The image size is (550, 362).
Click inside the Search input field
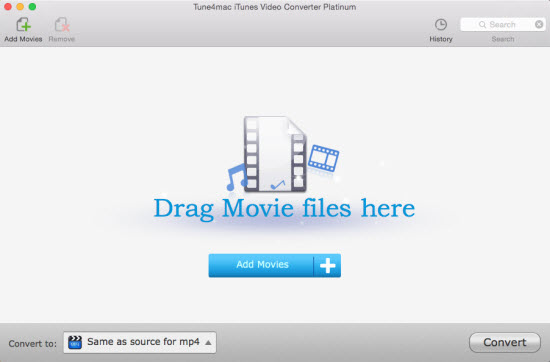click(x=503, y=25)
